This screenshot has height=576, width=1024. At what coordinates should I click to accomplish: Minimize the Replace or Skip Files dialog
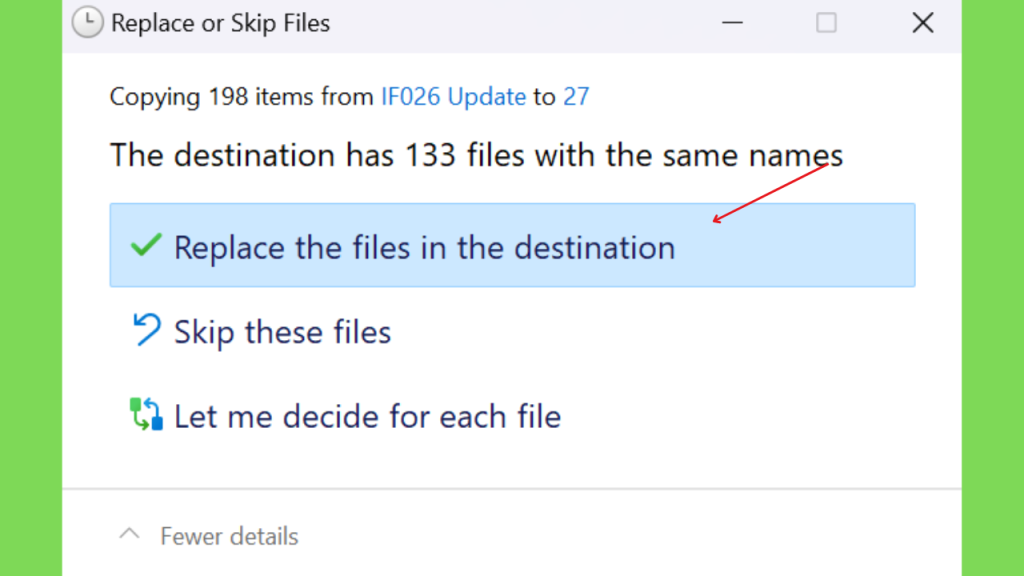732,23
